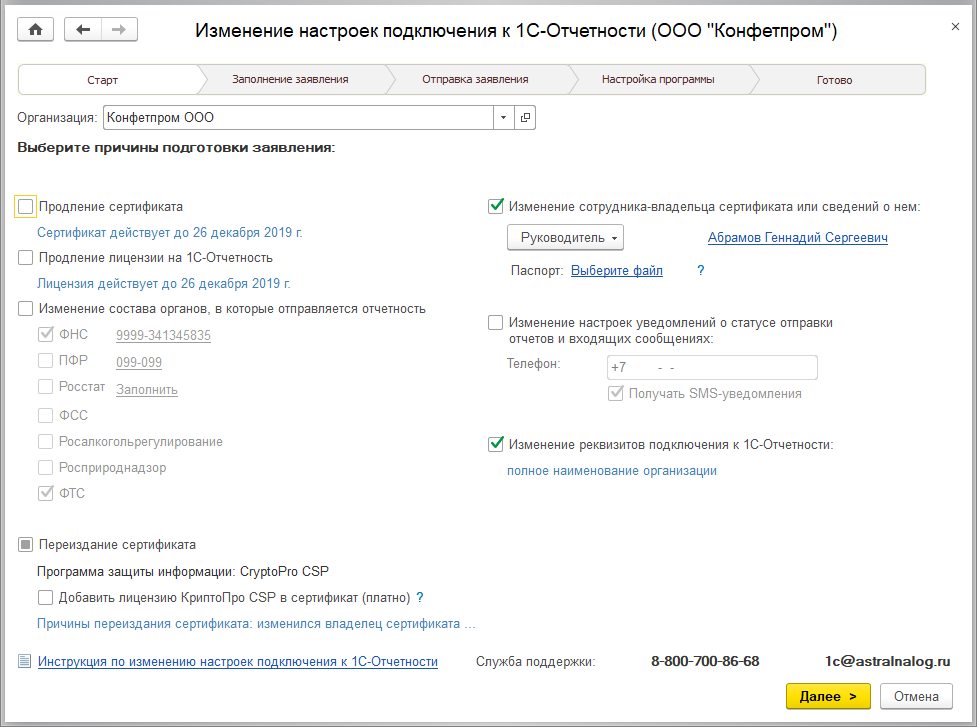
Task: Tick Изменение состава органов checkbox
Action: coord(26,308)
